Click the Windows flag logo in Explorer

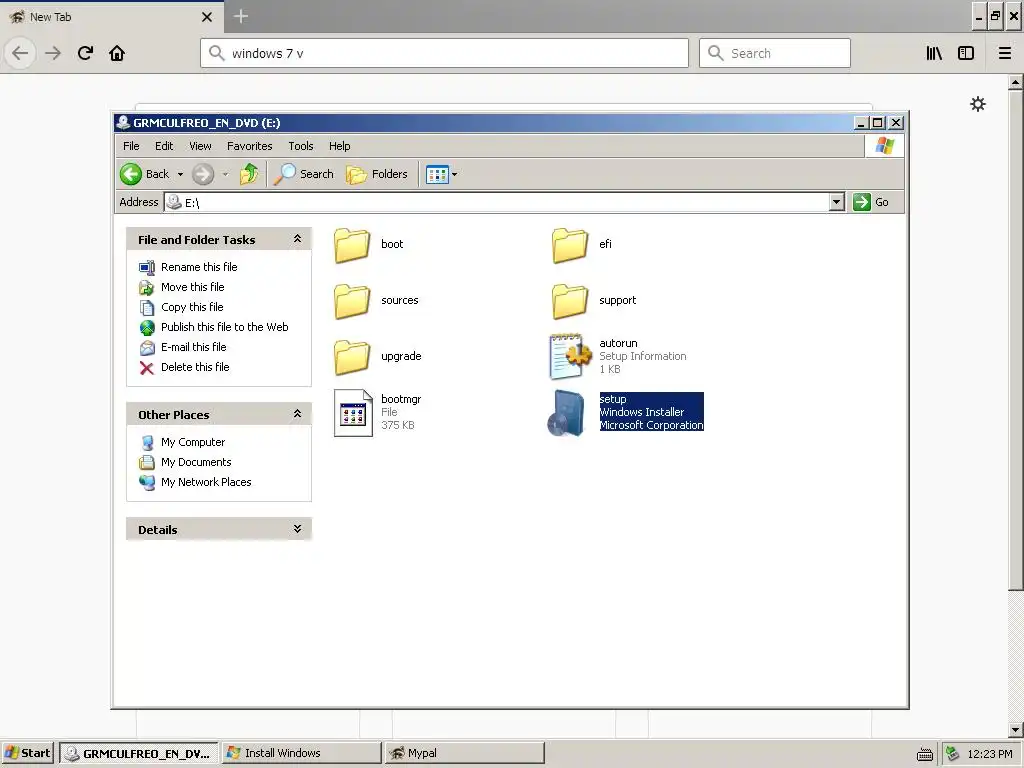885,146
